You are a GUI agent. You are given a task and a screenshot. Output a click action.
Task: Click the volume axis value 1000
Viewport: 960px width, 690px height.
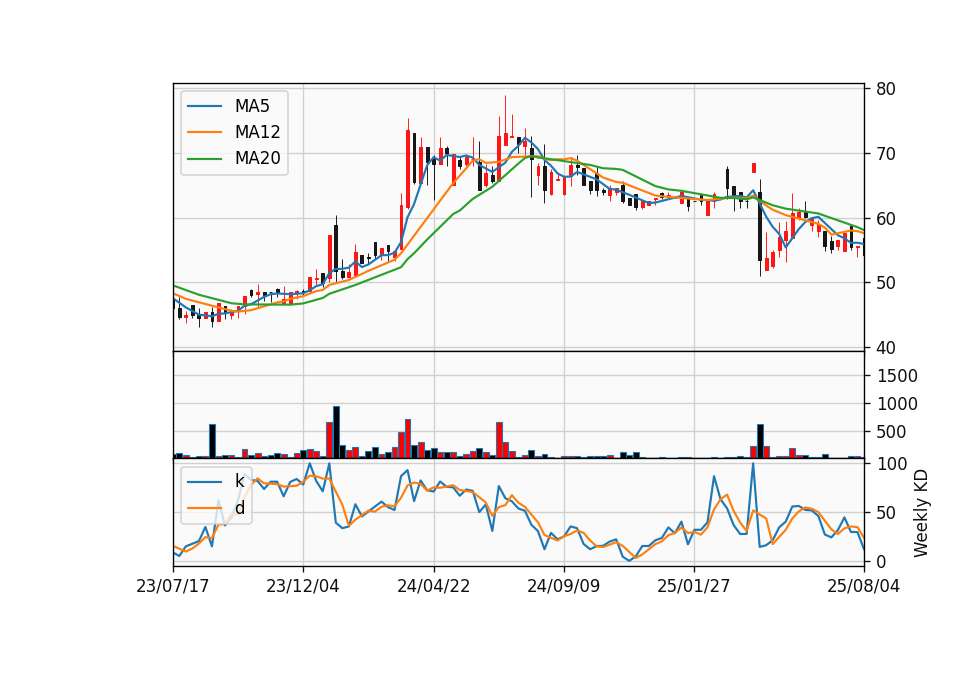pos(897,404)
